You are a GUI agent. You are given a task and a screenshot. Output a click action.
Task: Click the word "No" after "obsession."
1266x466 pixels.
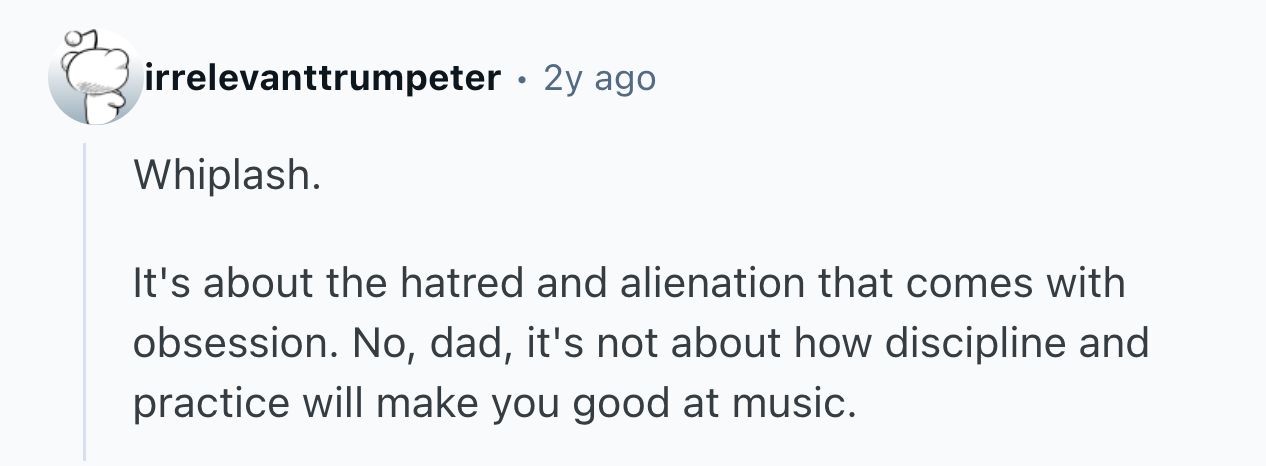[x=376, y=345]
